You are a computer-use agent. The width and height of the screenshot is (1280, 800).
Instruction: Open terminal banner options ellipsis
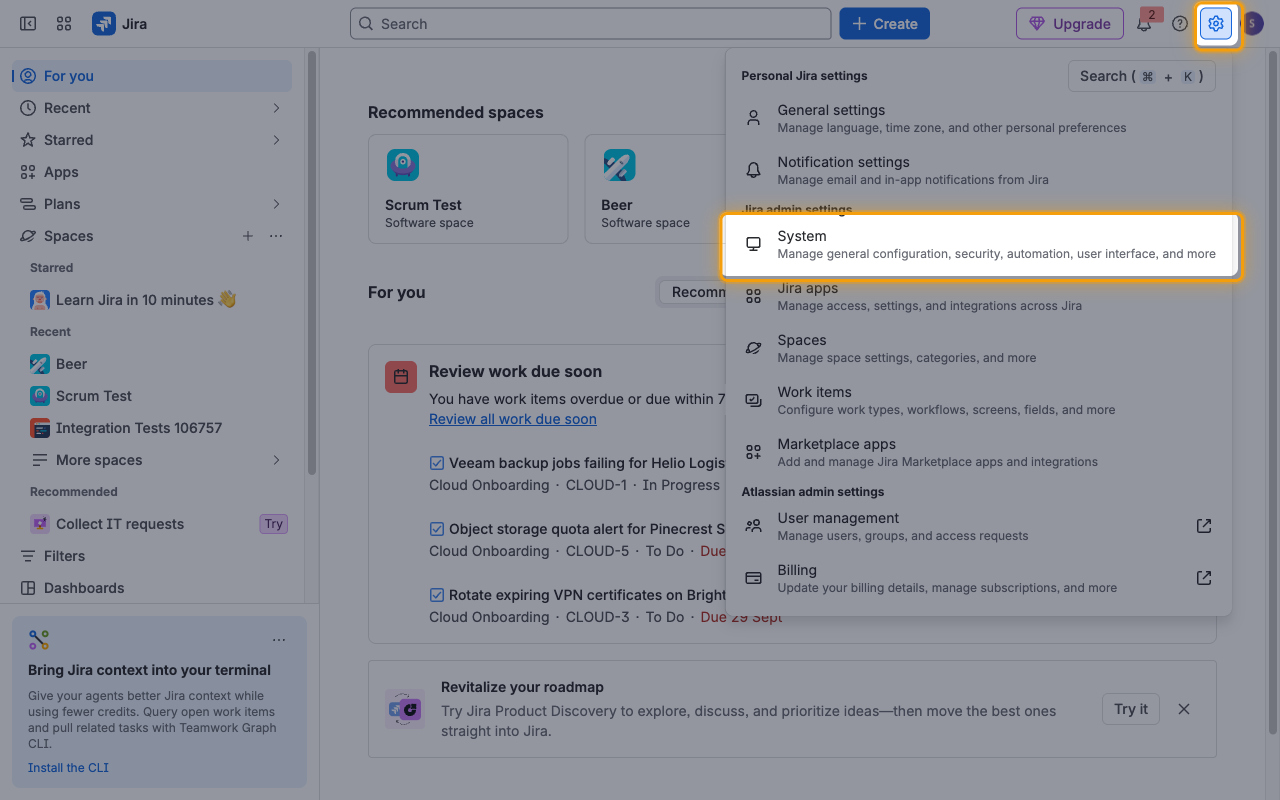click(279, 640)
